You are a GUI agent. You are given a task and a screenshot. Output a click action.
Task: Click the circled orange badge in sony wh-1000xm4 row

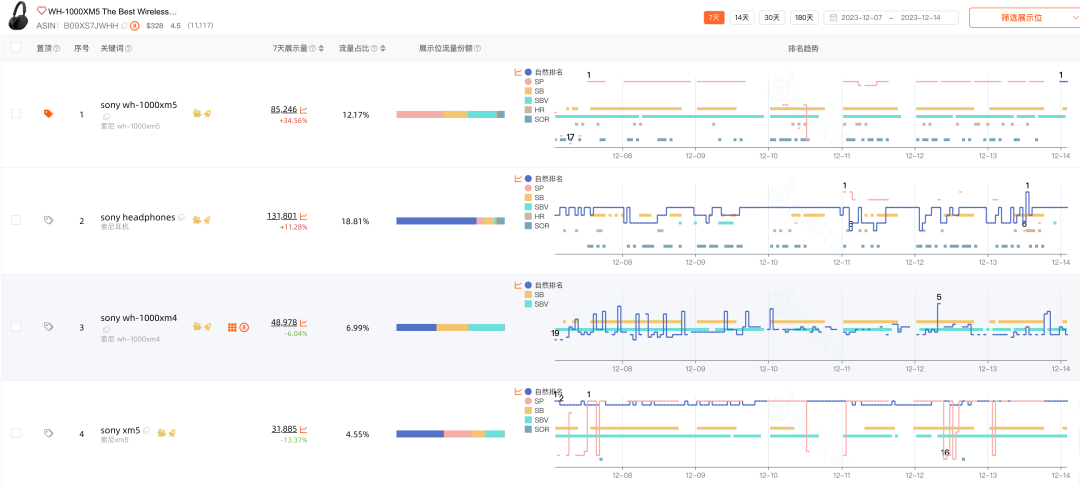pos(244,328)
